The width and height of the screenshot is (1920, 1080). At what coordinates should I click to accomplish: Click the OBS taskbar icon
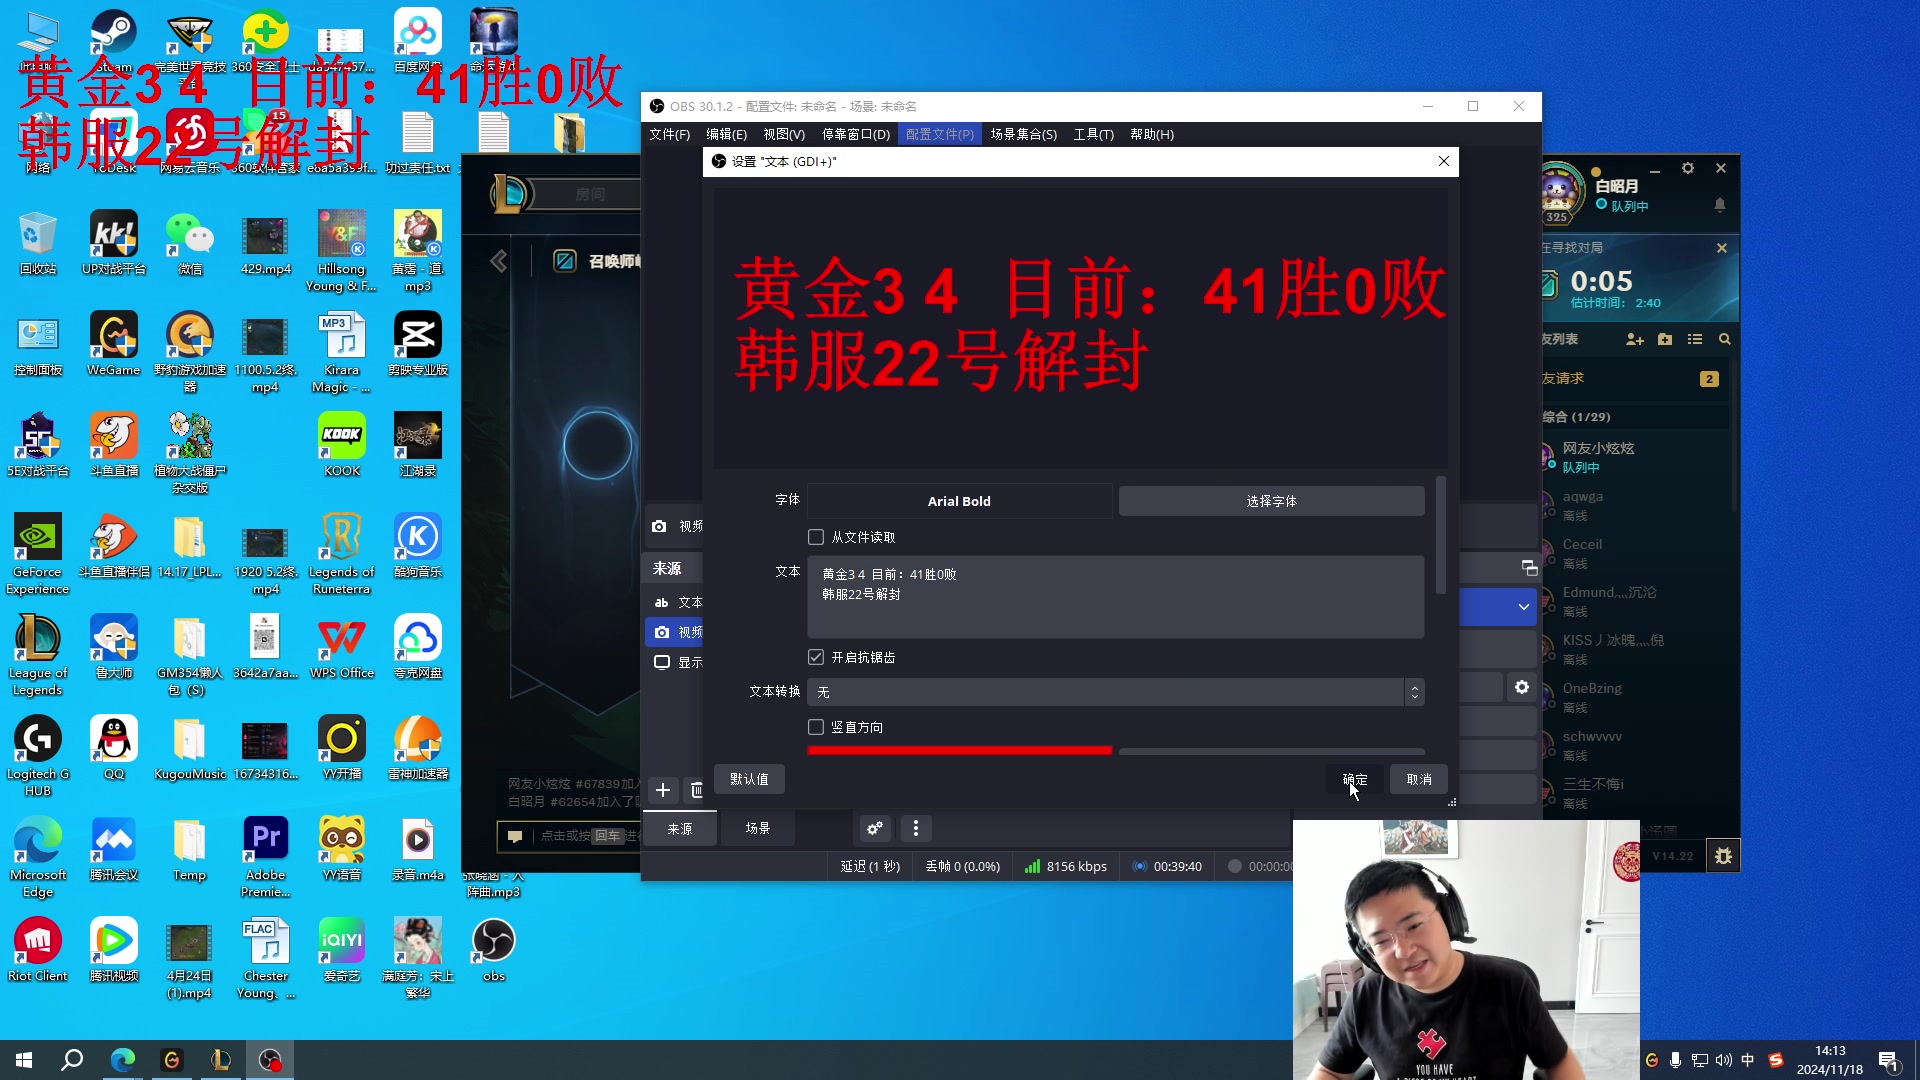click(270, 1059)
